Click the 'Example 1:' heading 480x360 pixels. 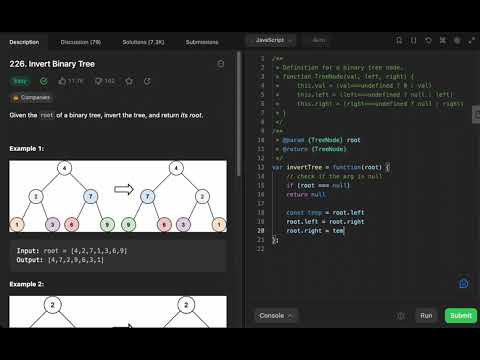tap(27, 148)
